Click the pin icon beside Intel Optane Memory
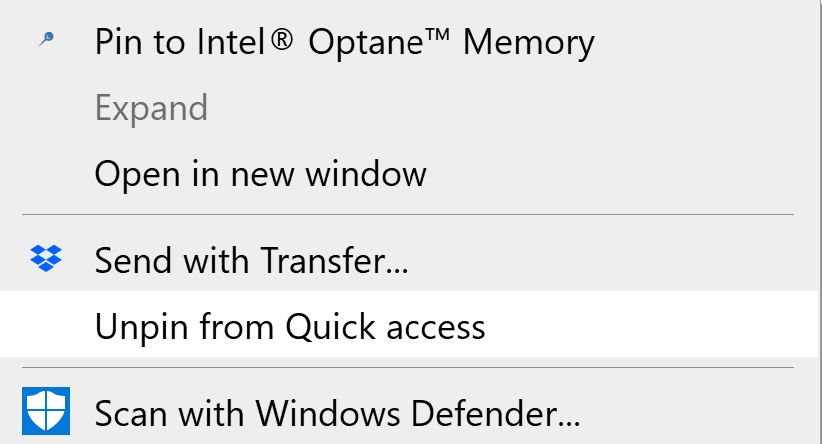 46,39
